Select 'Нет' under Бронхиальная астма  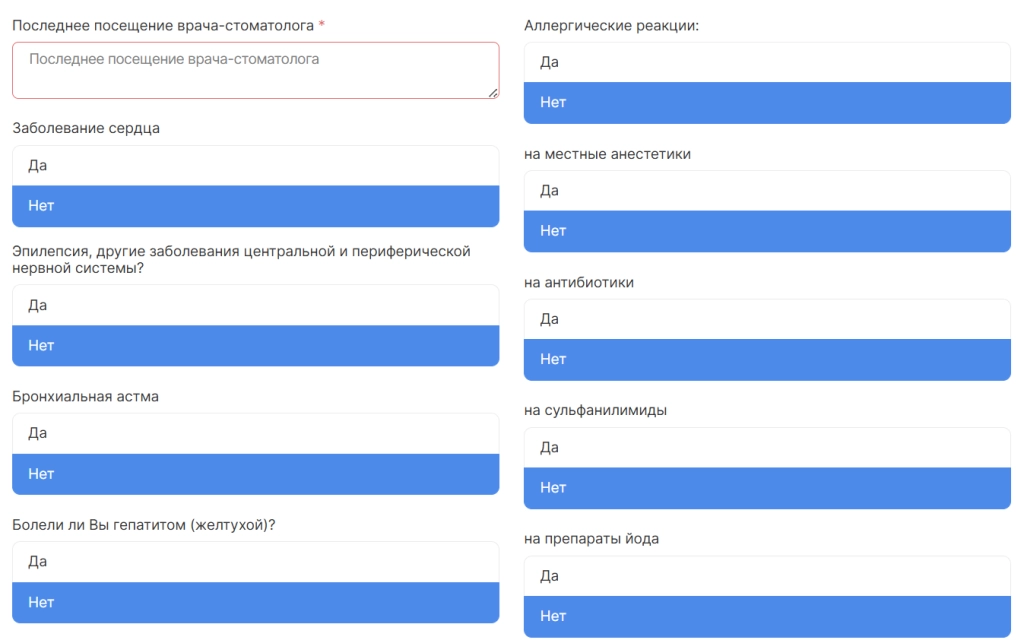coord(255,474)
